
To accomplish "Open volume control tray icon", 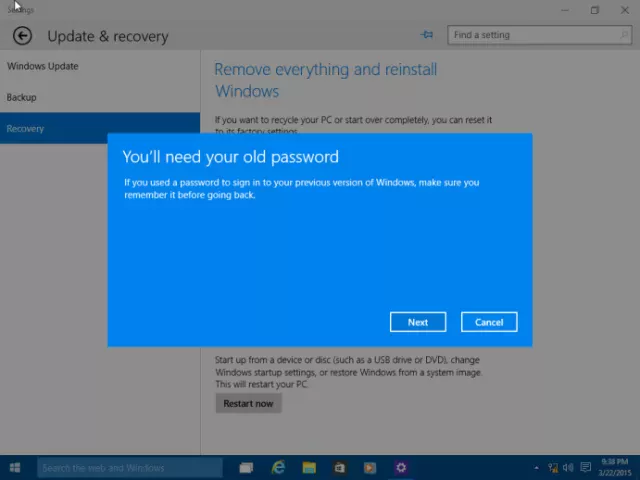I will (568, 468).
